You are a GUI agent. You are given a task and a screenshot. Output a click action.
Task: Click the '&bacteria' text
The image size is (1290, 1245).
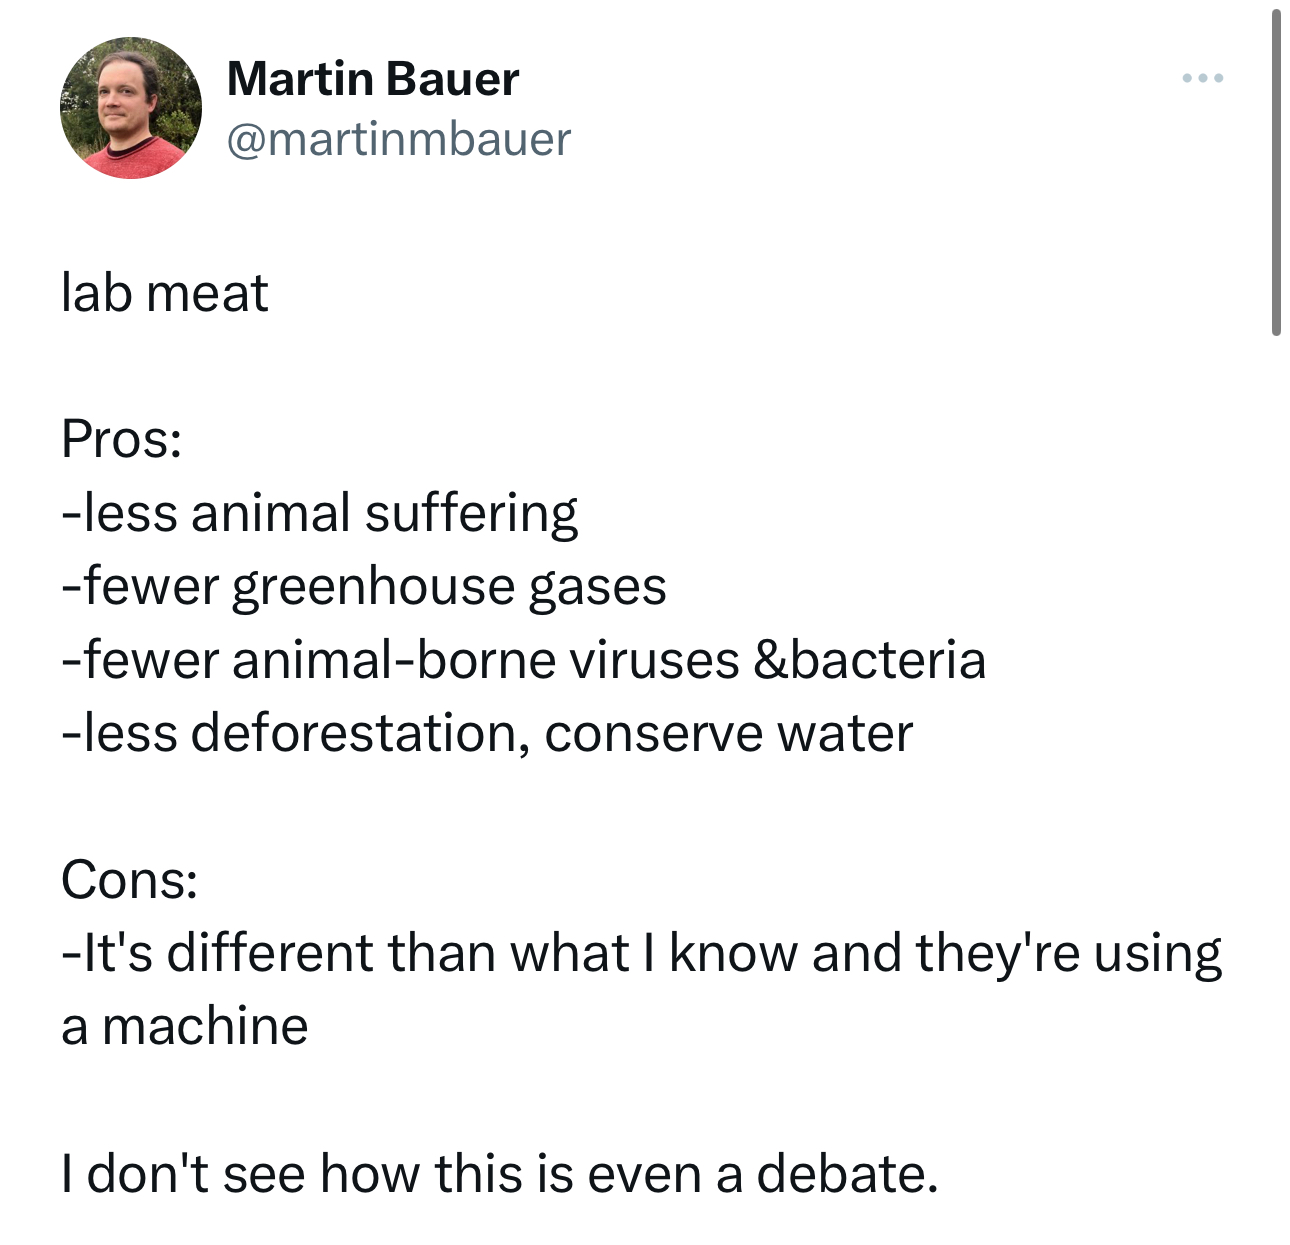click(869, 660)
